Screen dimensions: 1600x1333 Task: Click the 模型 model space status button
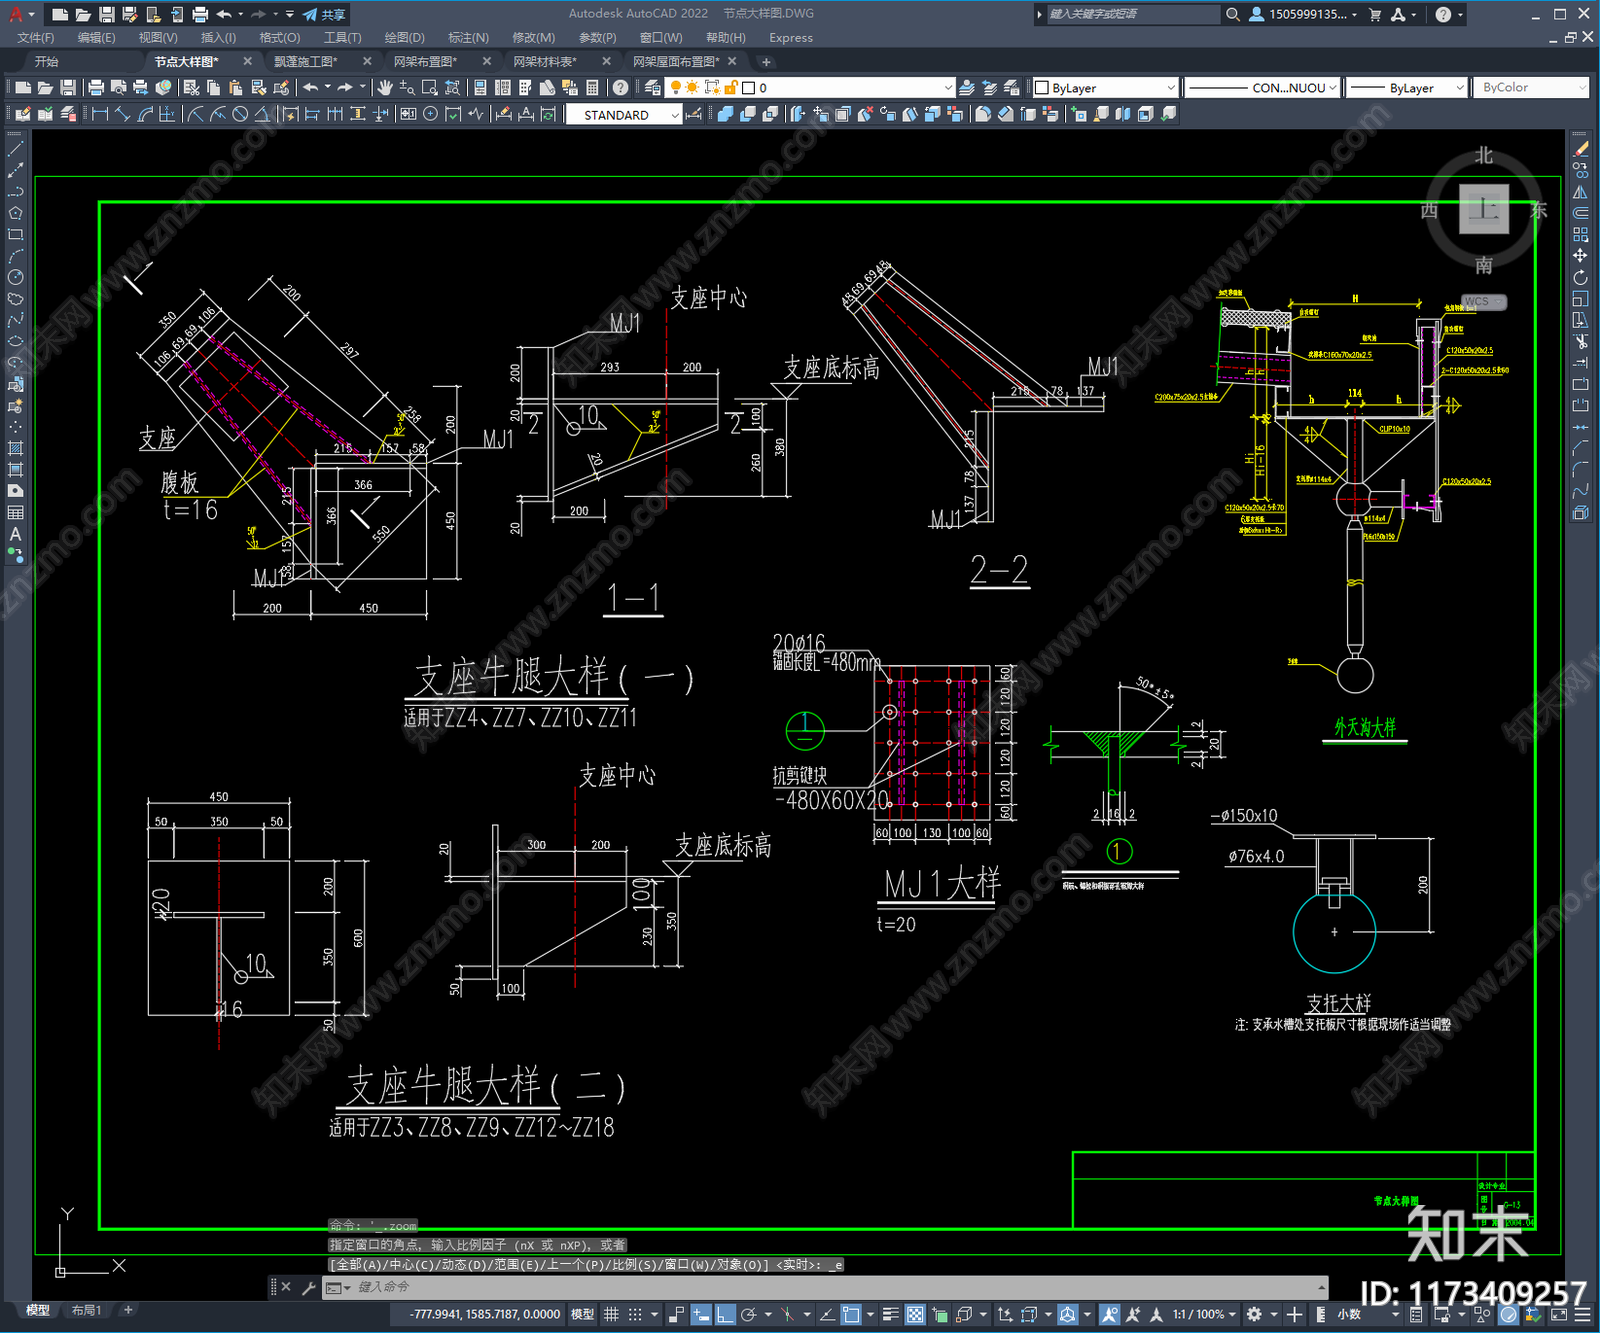click(582, 1314)
